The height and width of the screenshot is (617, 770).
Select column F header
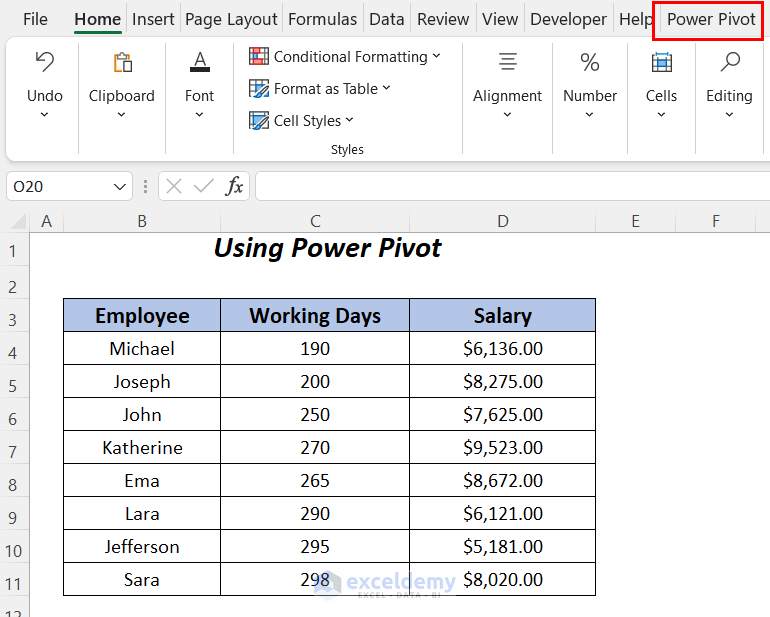click(x=715, y=222)
